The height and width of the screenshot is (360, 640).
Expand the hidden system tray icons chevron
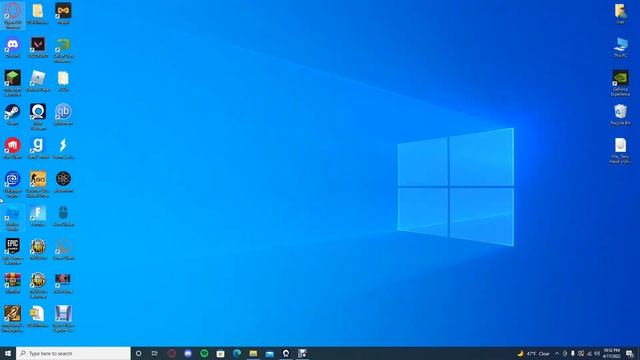click(557, 353)
